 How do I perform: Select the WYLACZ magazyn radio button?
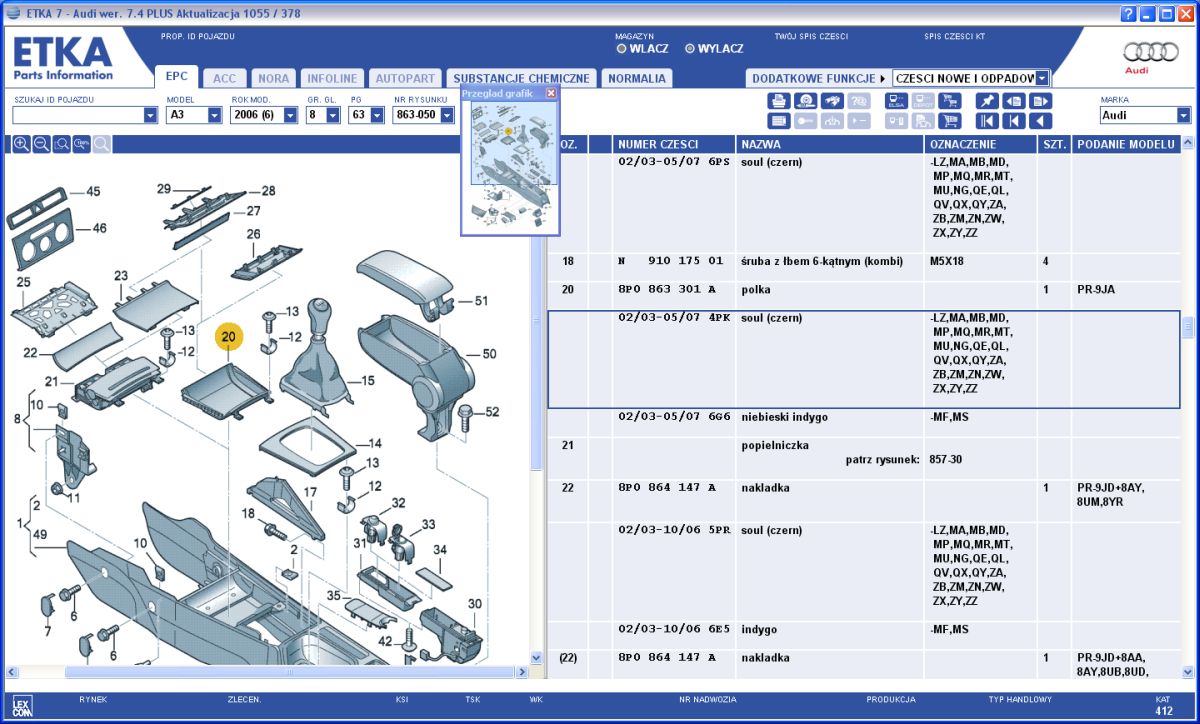[x=690, y=48]
